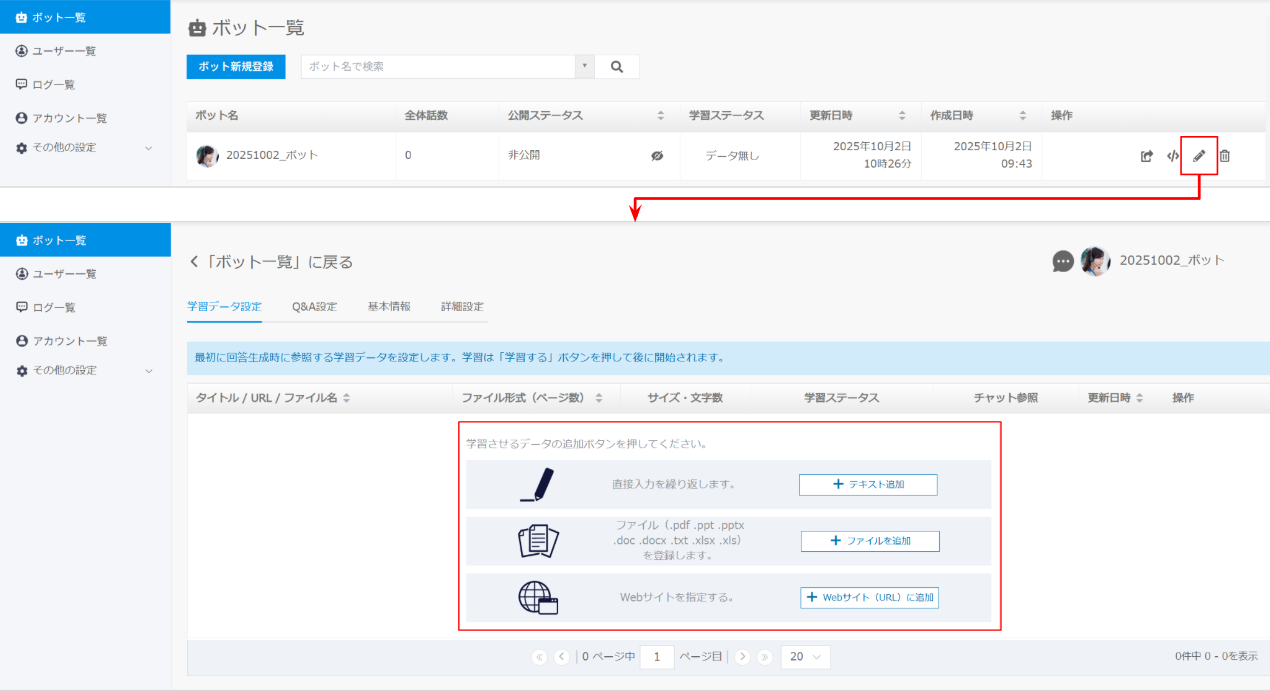Click the ファイルを追加 button
Image resolution: width=1270 pixels, height=691 pixels.
[870, 541]
